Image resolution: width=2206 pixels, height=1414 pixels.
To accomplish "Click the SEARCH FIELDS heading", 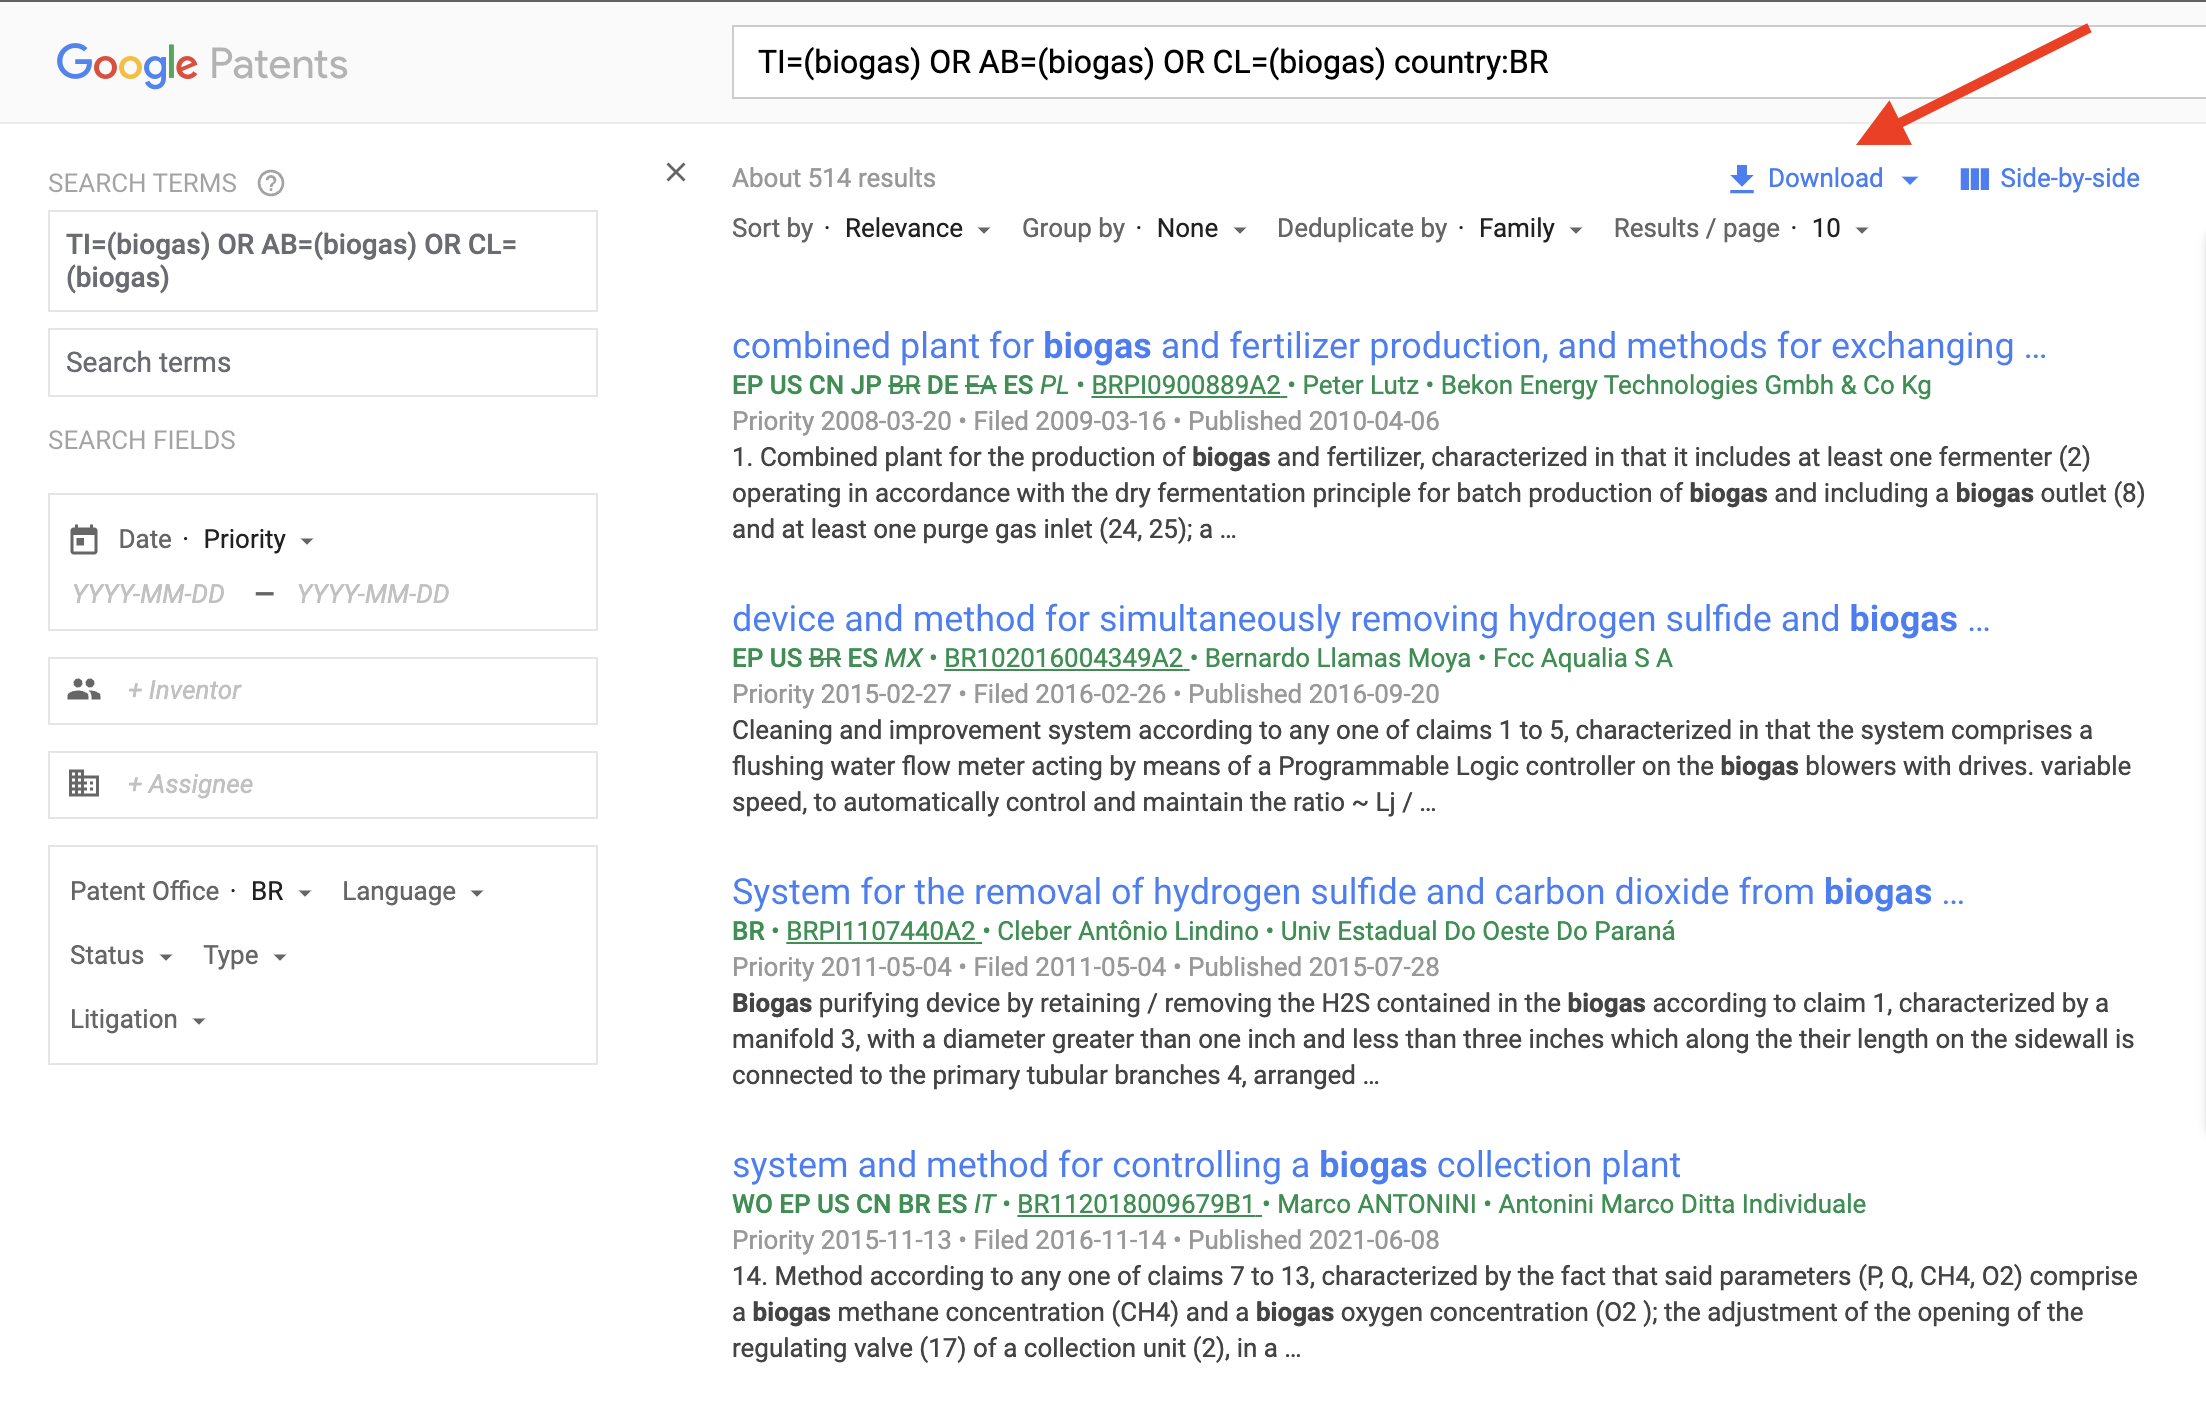I will [142, 441].
